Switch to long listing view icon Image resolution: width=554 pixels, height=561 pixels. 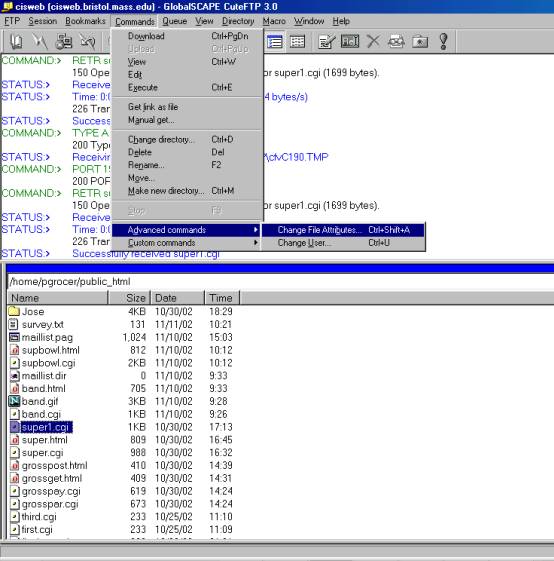click(x=274, y=42)
